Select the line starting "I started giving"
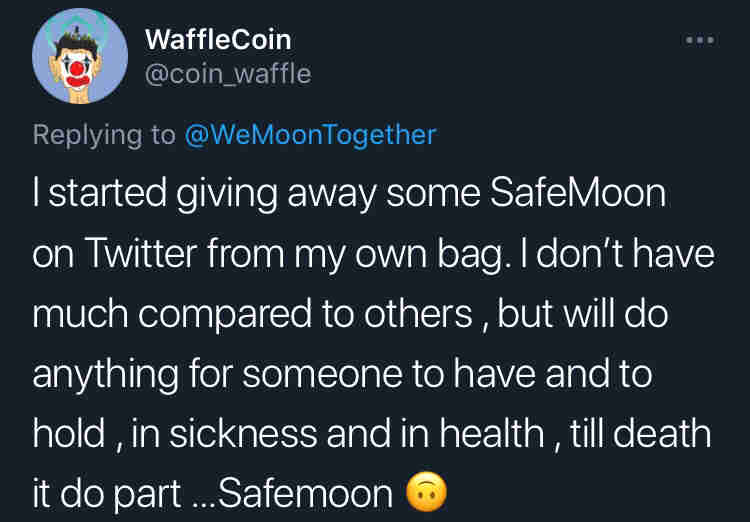Image resolution: width=750 pixels, height=522 pixels. click(349, 193)
